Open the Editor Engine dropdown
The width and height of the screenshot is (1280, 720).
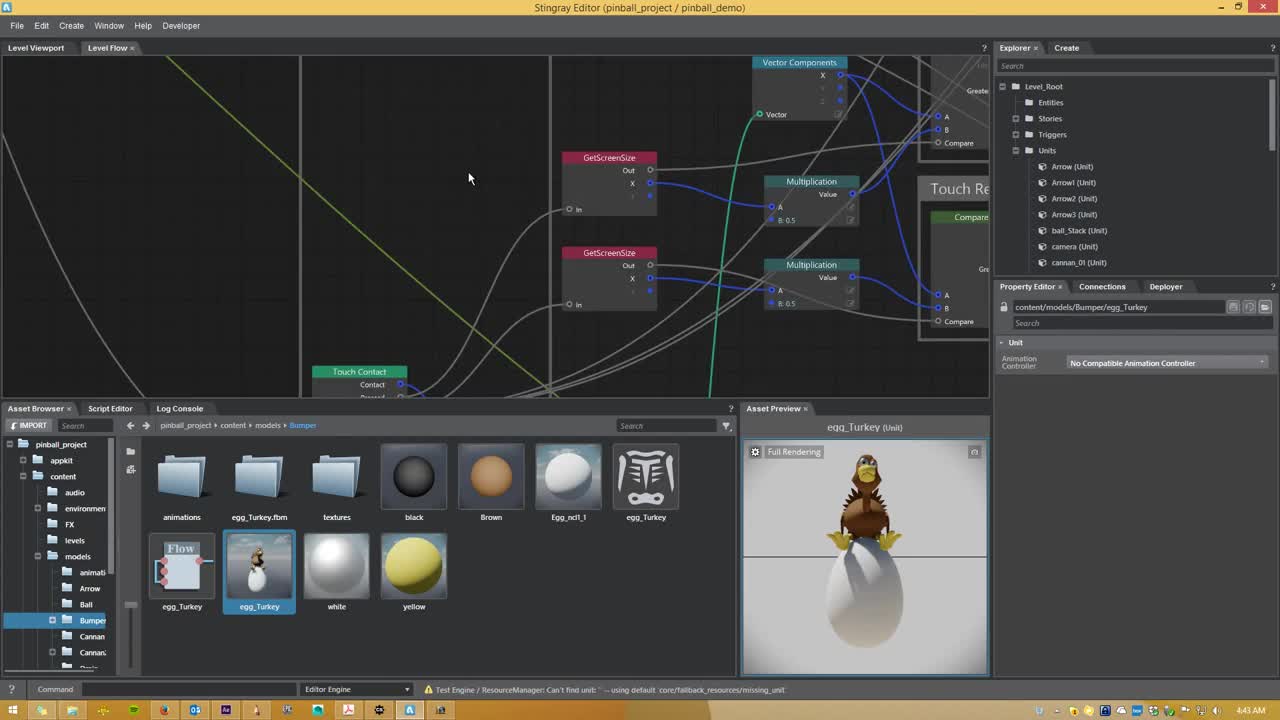pyautogui.click(x=355, y=689)
